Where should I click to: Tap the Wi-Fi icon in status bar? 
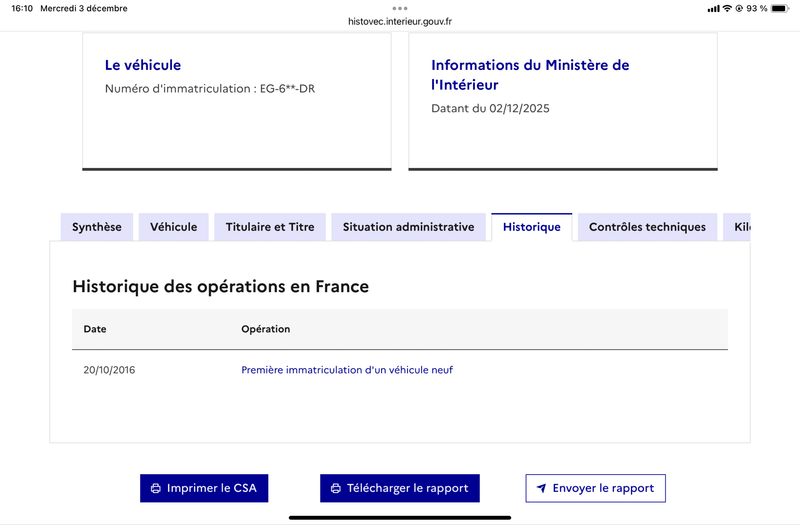coord(727,8)
